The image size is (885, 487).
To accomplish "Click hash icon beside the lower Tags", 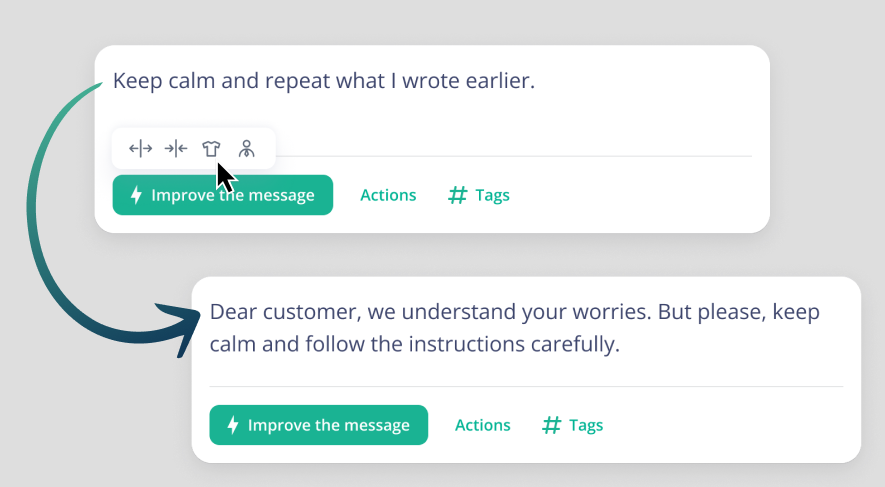I will [551, 425].
